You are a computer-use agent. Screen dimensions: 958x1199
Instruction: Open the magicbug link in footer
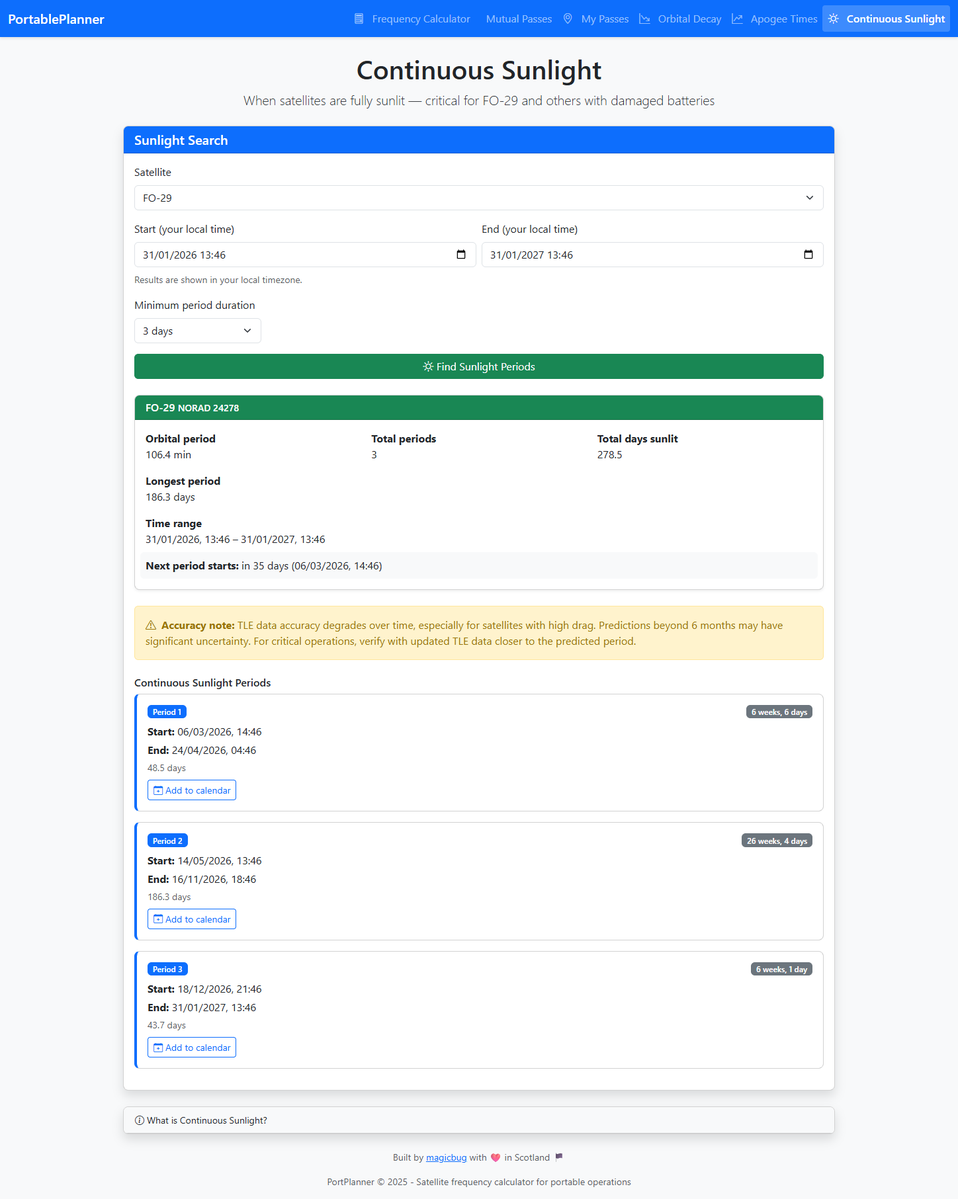click(x=446, y=1158)
